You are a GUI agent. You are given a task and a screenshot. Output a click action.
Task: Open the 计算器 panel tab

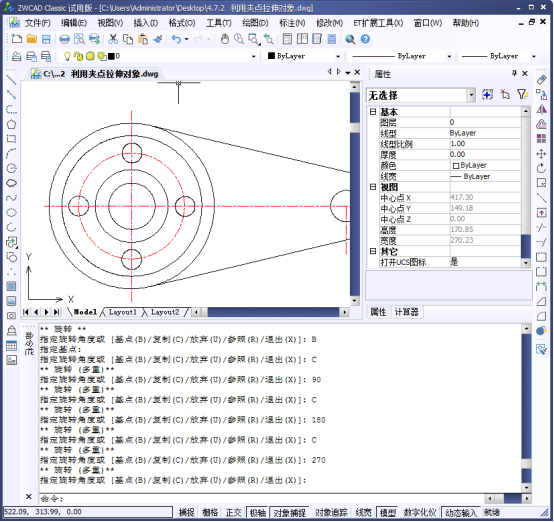407,312
